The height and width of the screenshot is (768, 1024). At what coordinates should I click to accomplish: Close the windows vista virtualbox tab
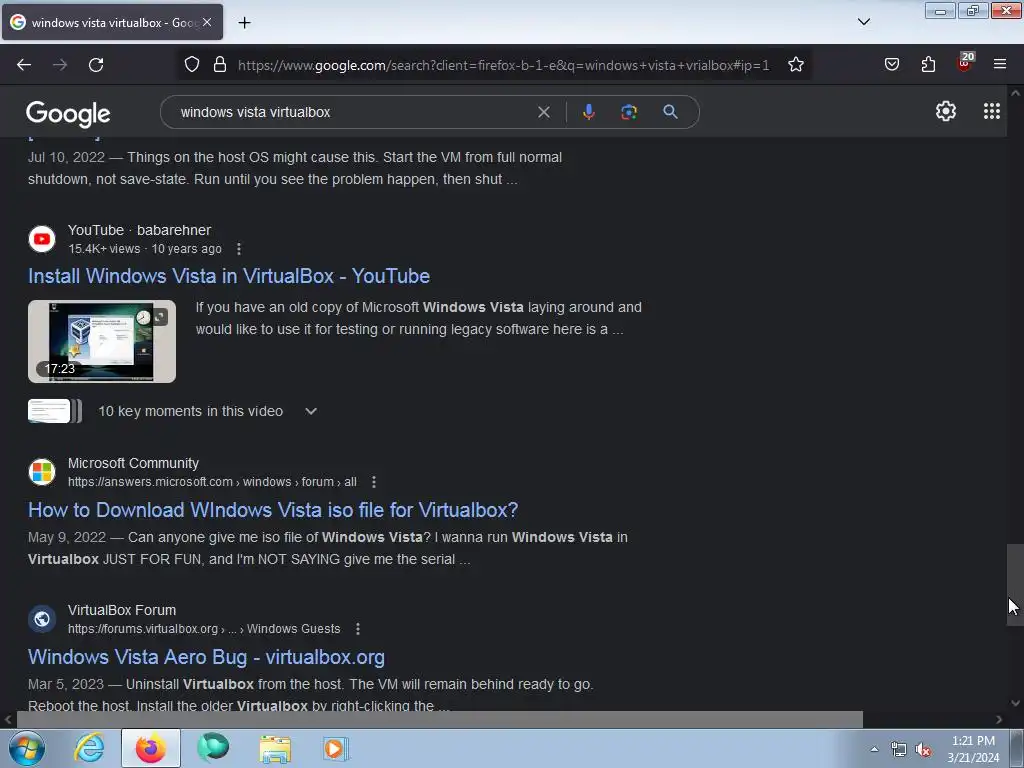(x=207, y=22)
